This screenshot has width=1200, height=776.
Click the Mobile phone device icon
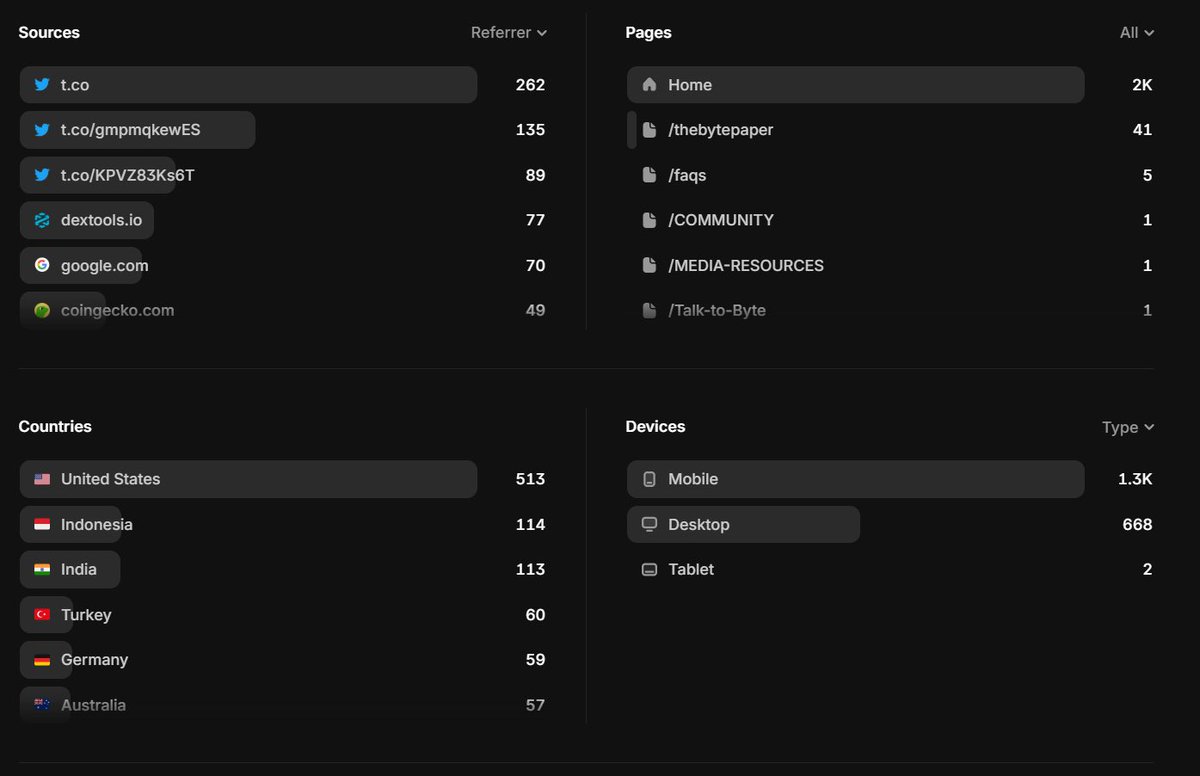(x=649, y=479)
